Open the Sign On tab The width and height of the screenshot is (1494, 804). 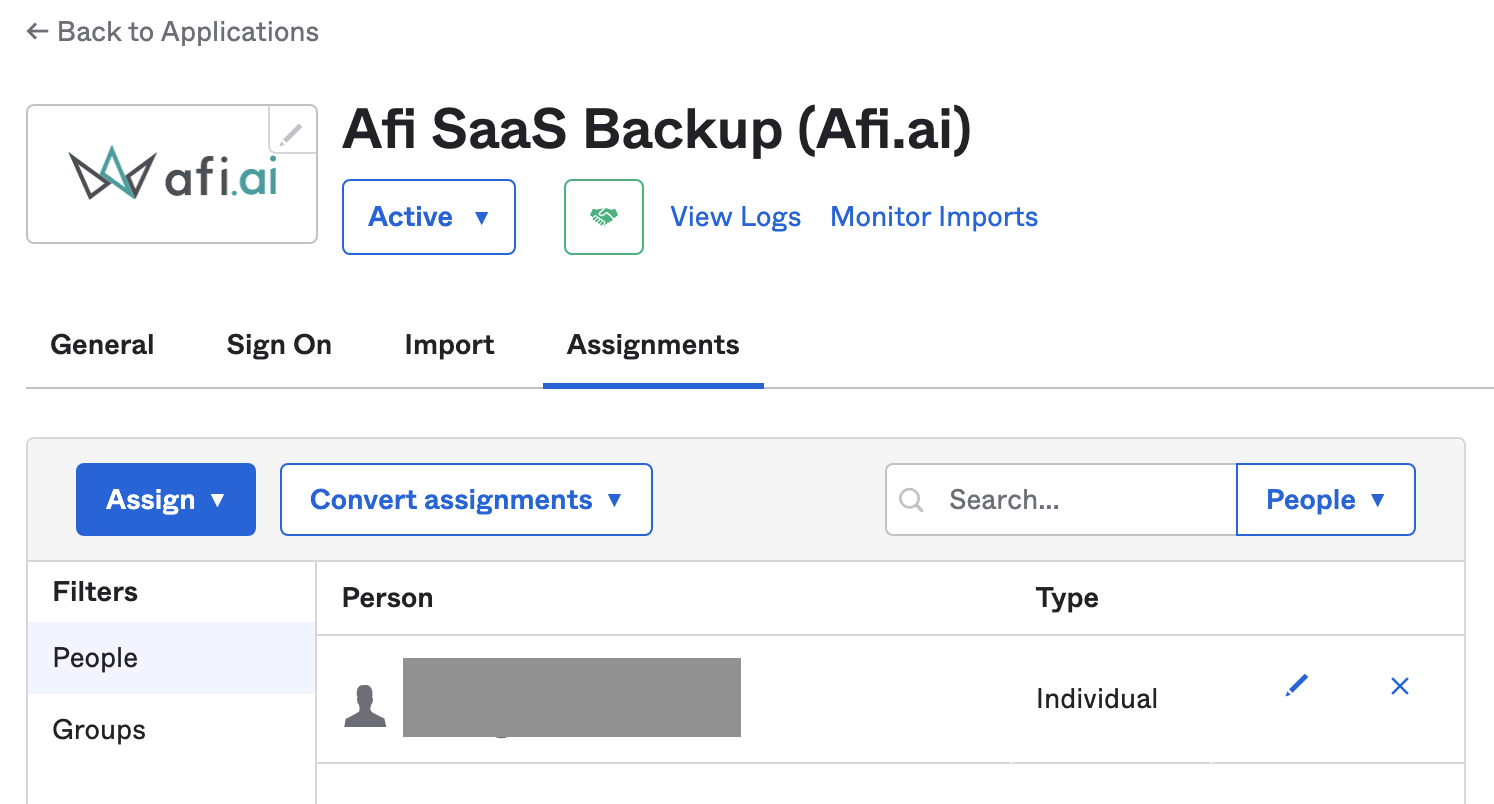click(x=279, y=345)
